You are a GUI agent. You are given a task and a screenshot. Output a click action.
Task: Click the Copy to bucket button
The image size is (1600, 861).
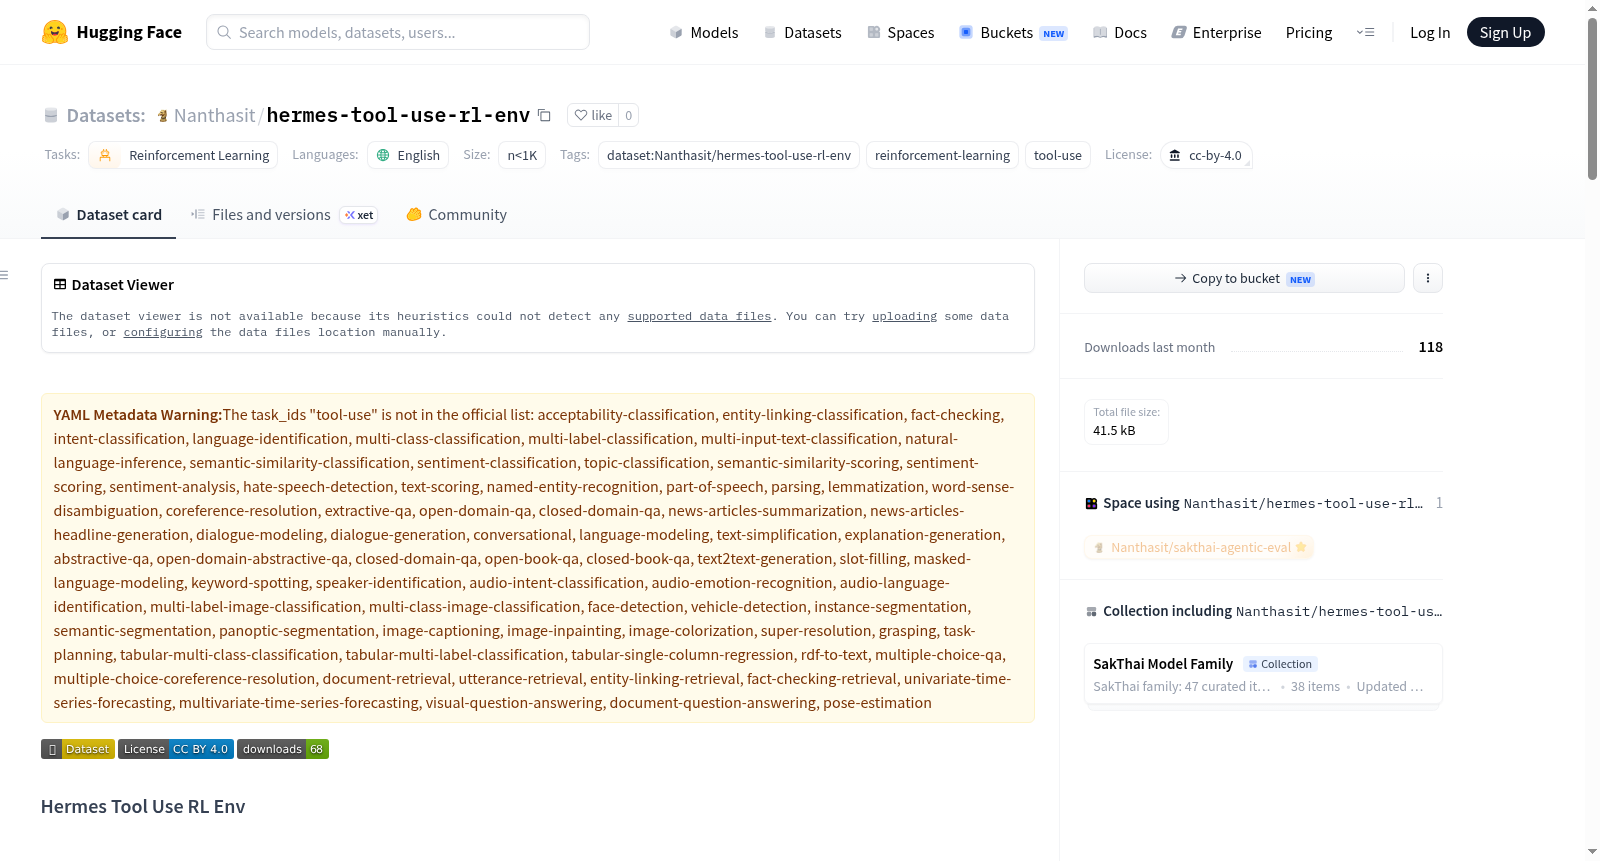point(1244,278)
